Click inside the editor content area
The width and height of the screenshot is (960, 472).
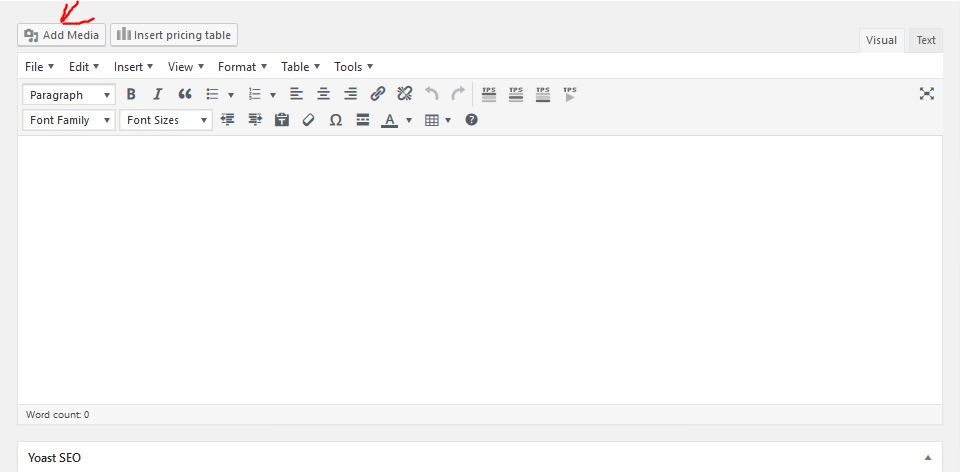click(x=479, y=269)
